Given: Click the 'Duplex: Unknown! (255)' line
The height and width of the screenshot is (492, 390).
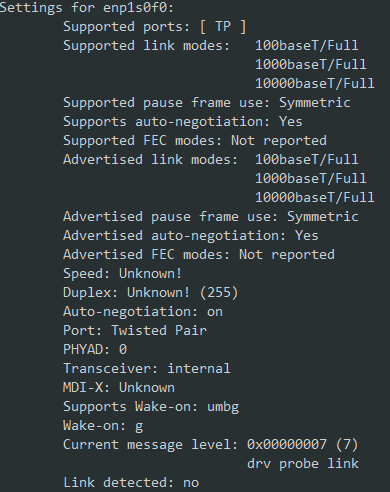Looking at the screenshot, I should 151,293.
